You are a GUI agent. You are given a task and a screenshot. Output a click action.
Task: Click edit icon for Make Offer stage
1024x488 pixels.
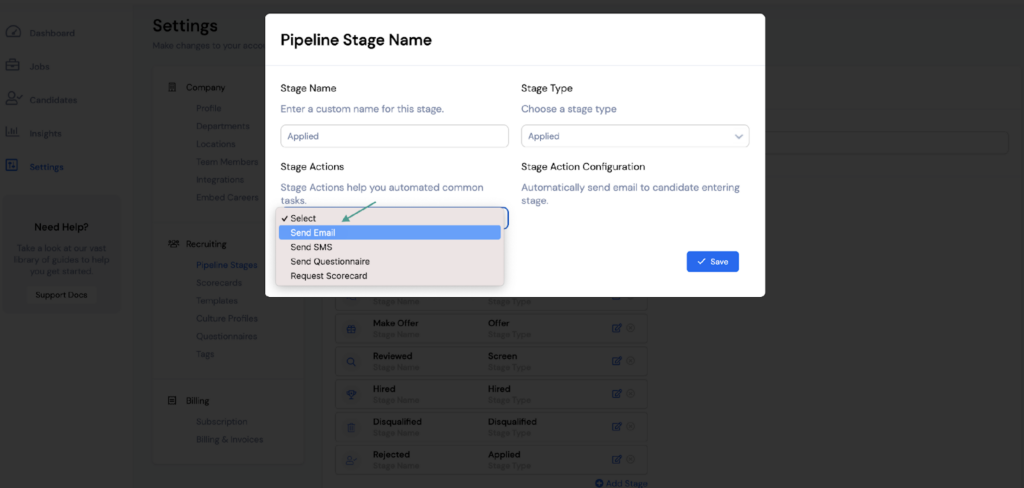pos(616,328)
